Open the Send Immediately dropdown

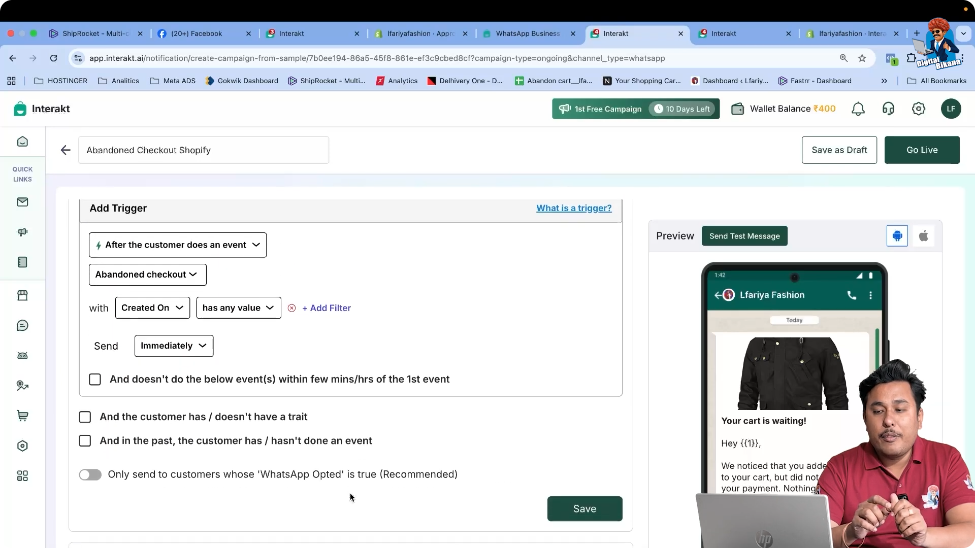174,346
